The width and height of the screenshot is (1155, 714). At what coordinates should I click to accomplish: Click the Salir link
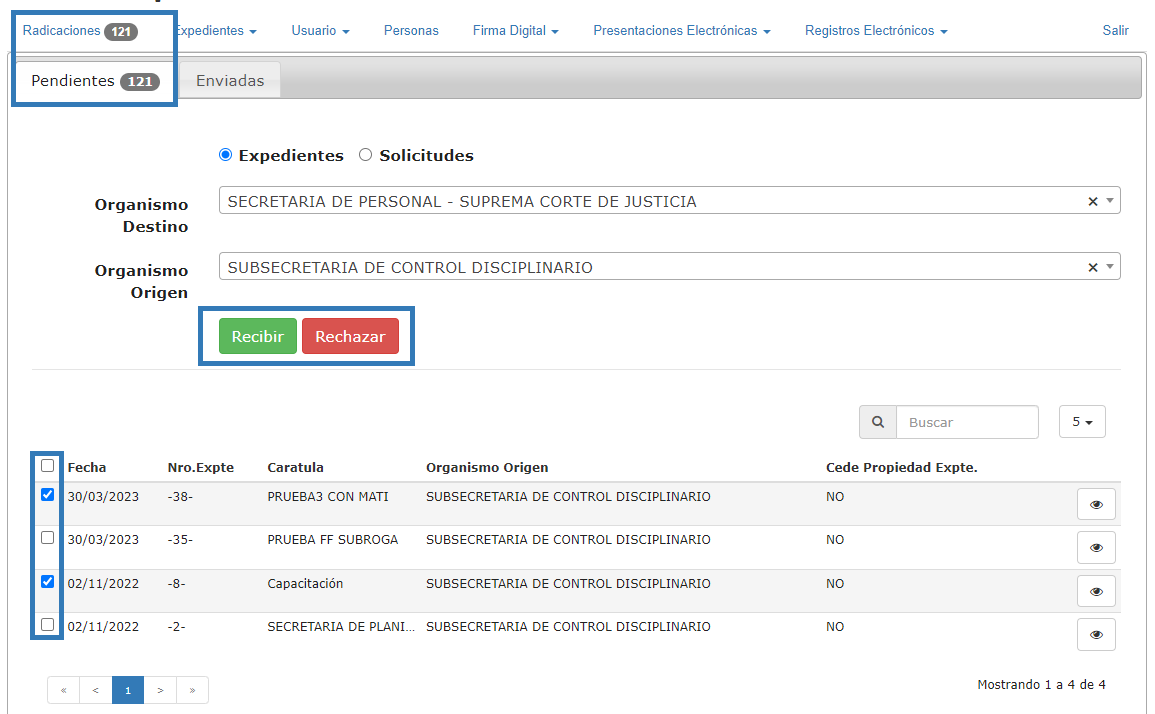[x=1115, y=31]
